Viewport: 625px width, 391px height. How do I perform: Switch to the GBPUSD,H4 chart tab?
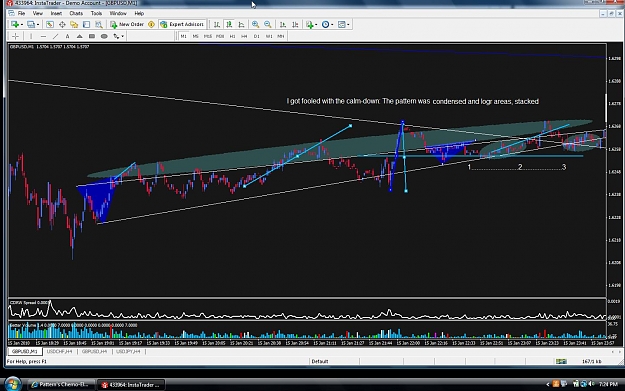(x=94, y=352)
